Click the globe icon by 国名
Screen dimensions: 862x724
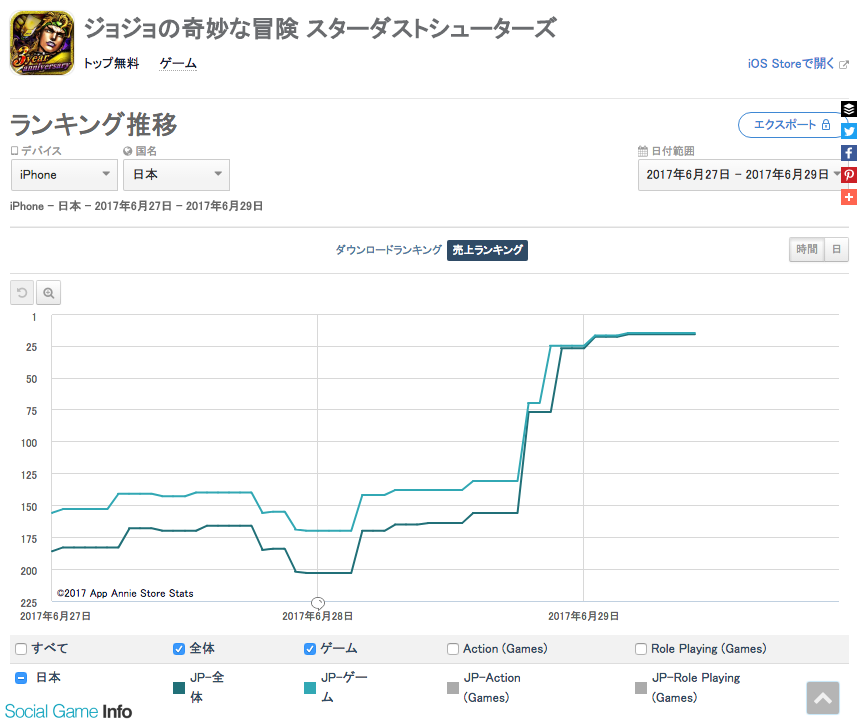128,151
